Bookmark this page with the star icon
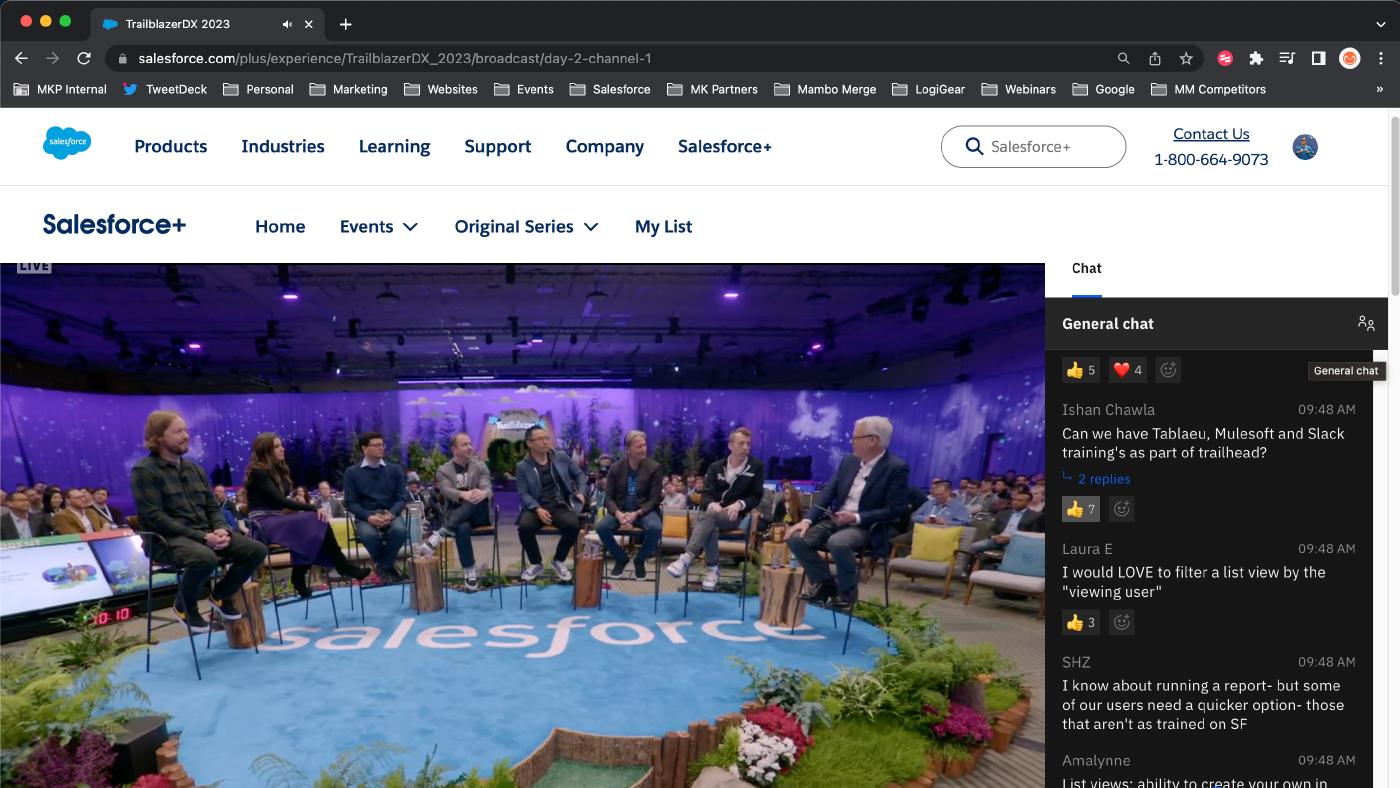The width and height of the screenshot is (1400, 788). pos(1187,58)
